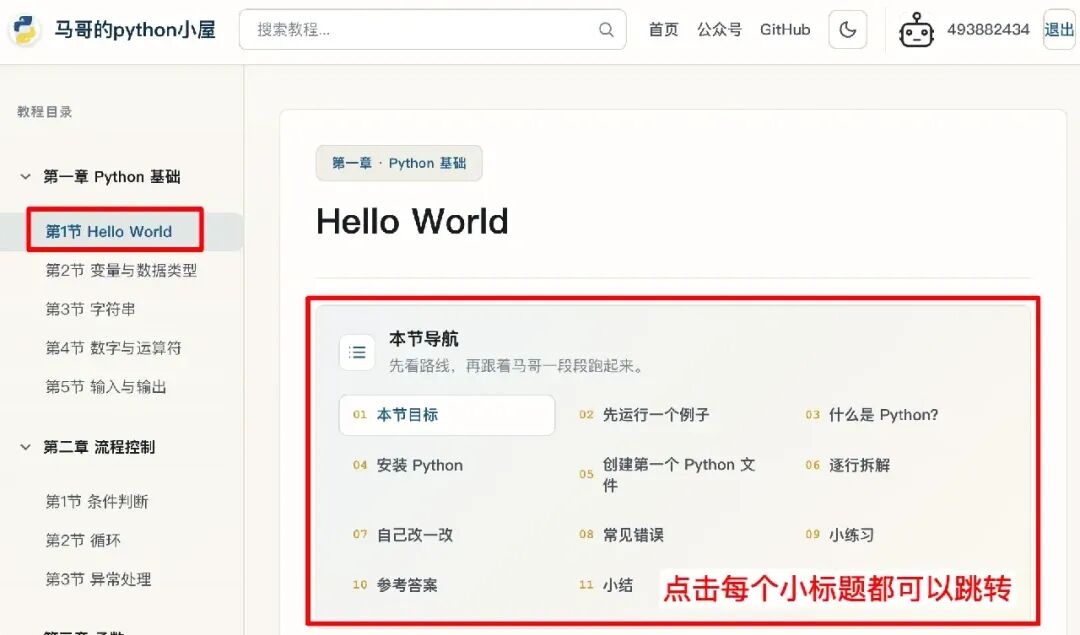Jump to 07 自己改一改
The height and width of the screenshot is (635, 1080).
[403, 535]
